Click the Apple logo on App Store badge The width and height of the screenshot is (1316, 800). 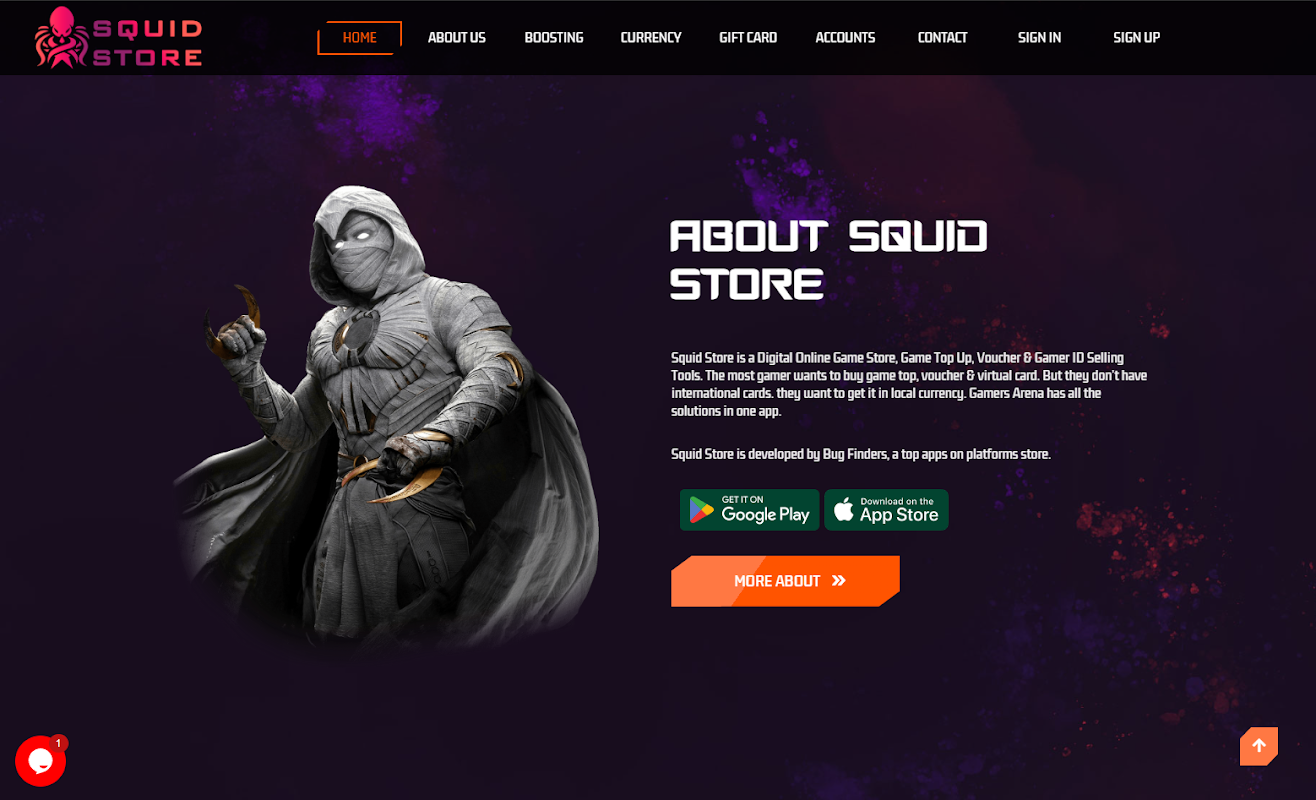click(x=844, y=510)
